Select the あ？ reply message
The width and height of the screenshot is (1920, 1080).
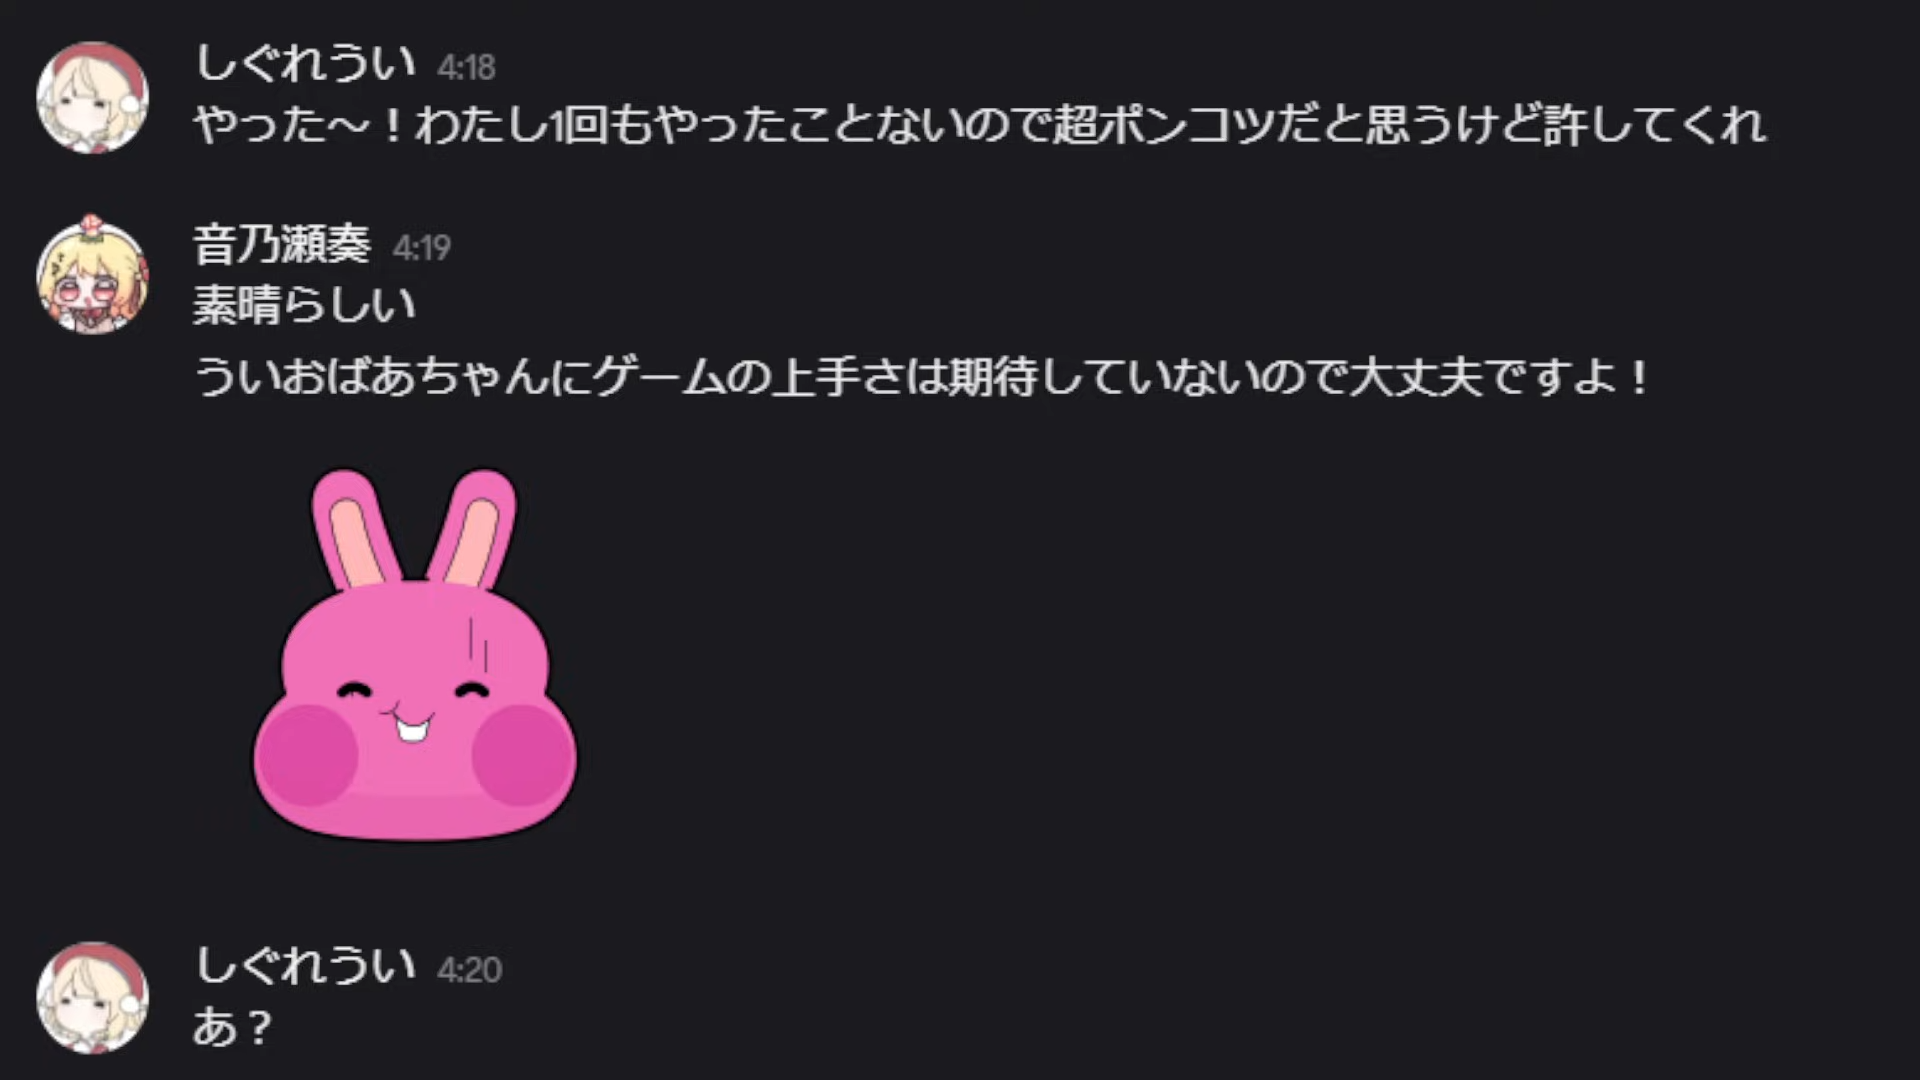pos(232,1027)
